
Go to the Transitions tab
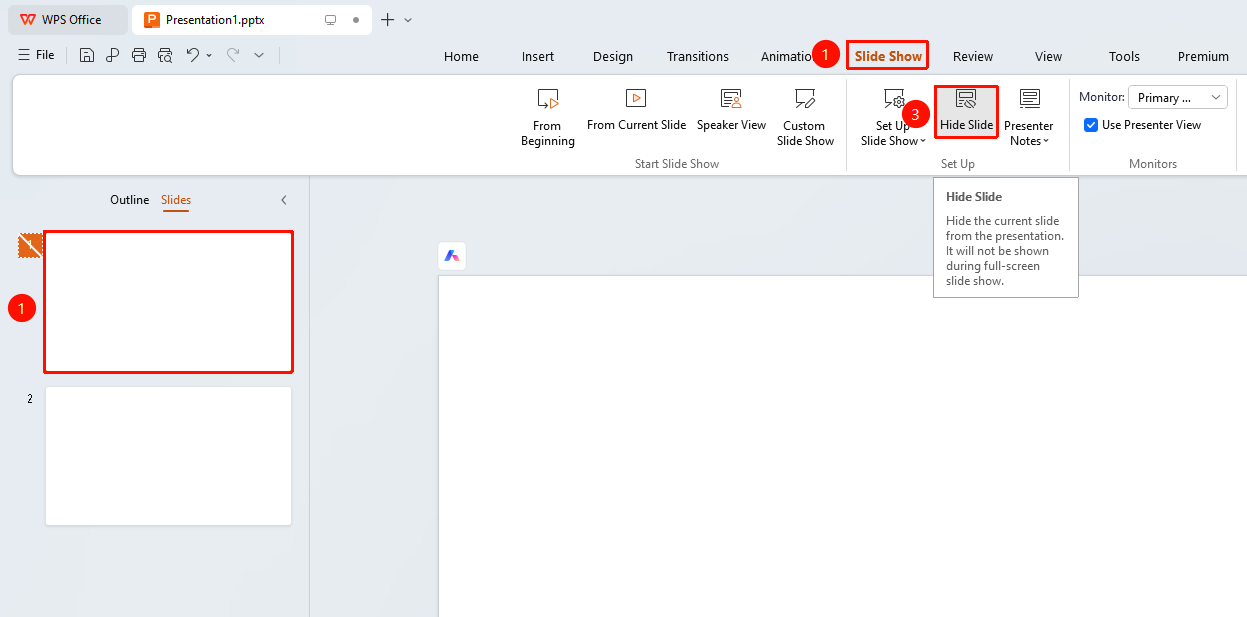point(698,56)
